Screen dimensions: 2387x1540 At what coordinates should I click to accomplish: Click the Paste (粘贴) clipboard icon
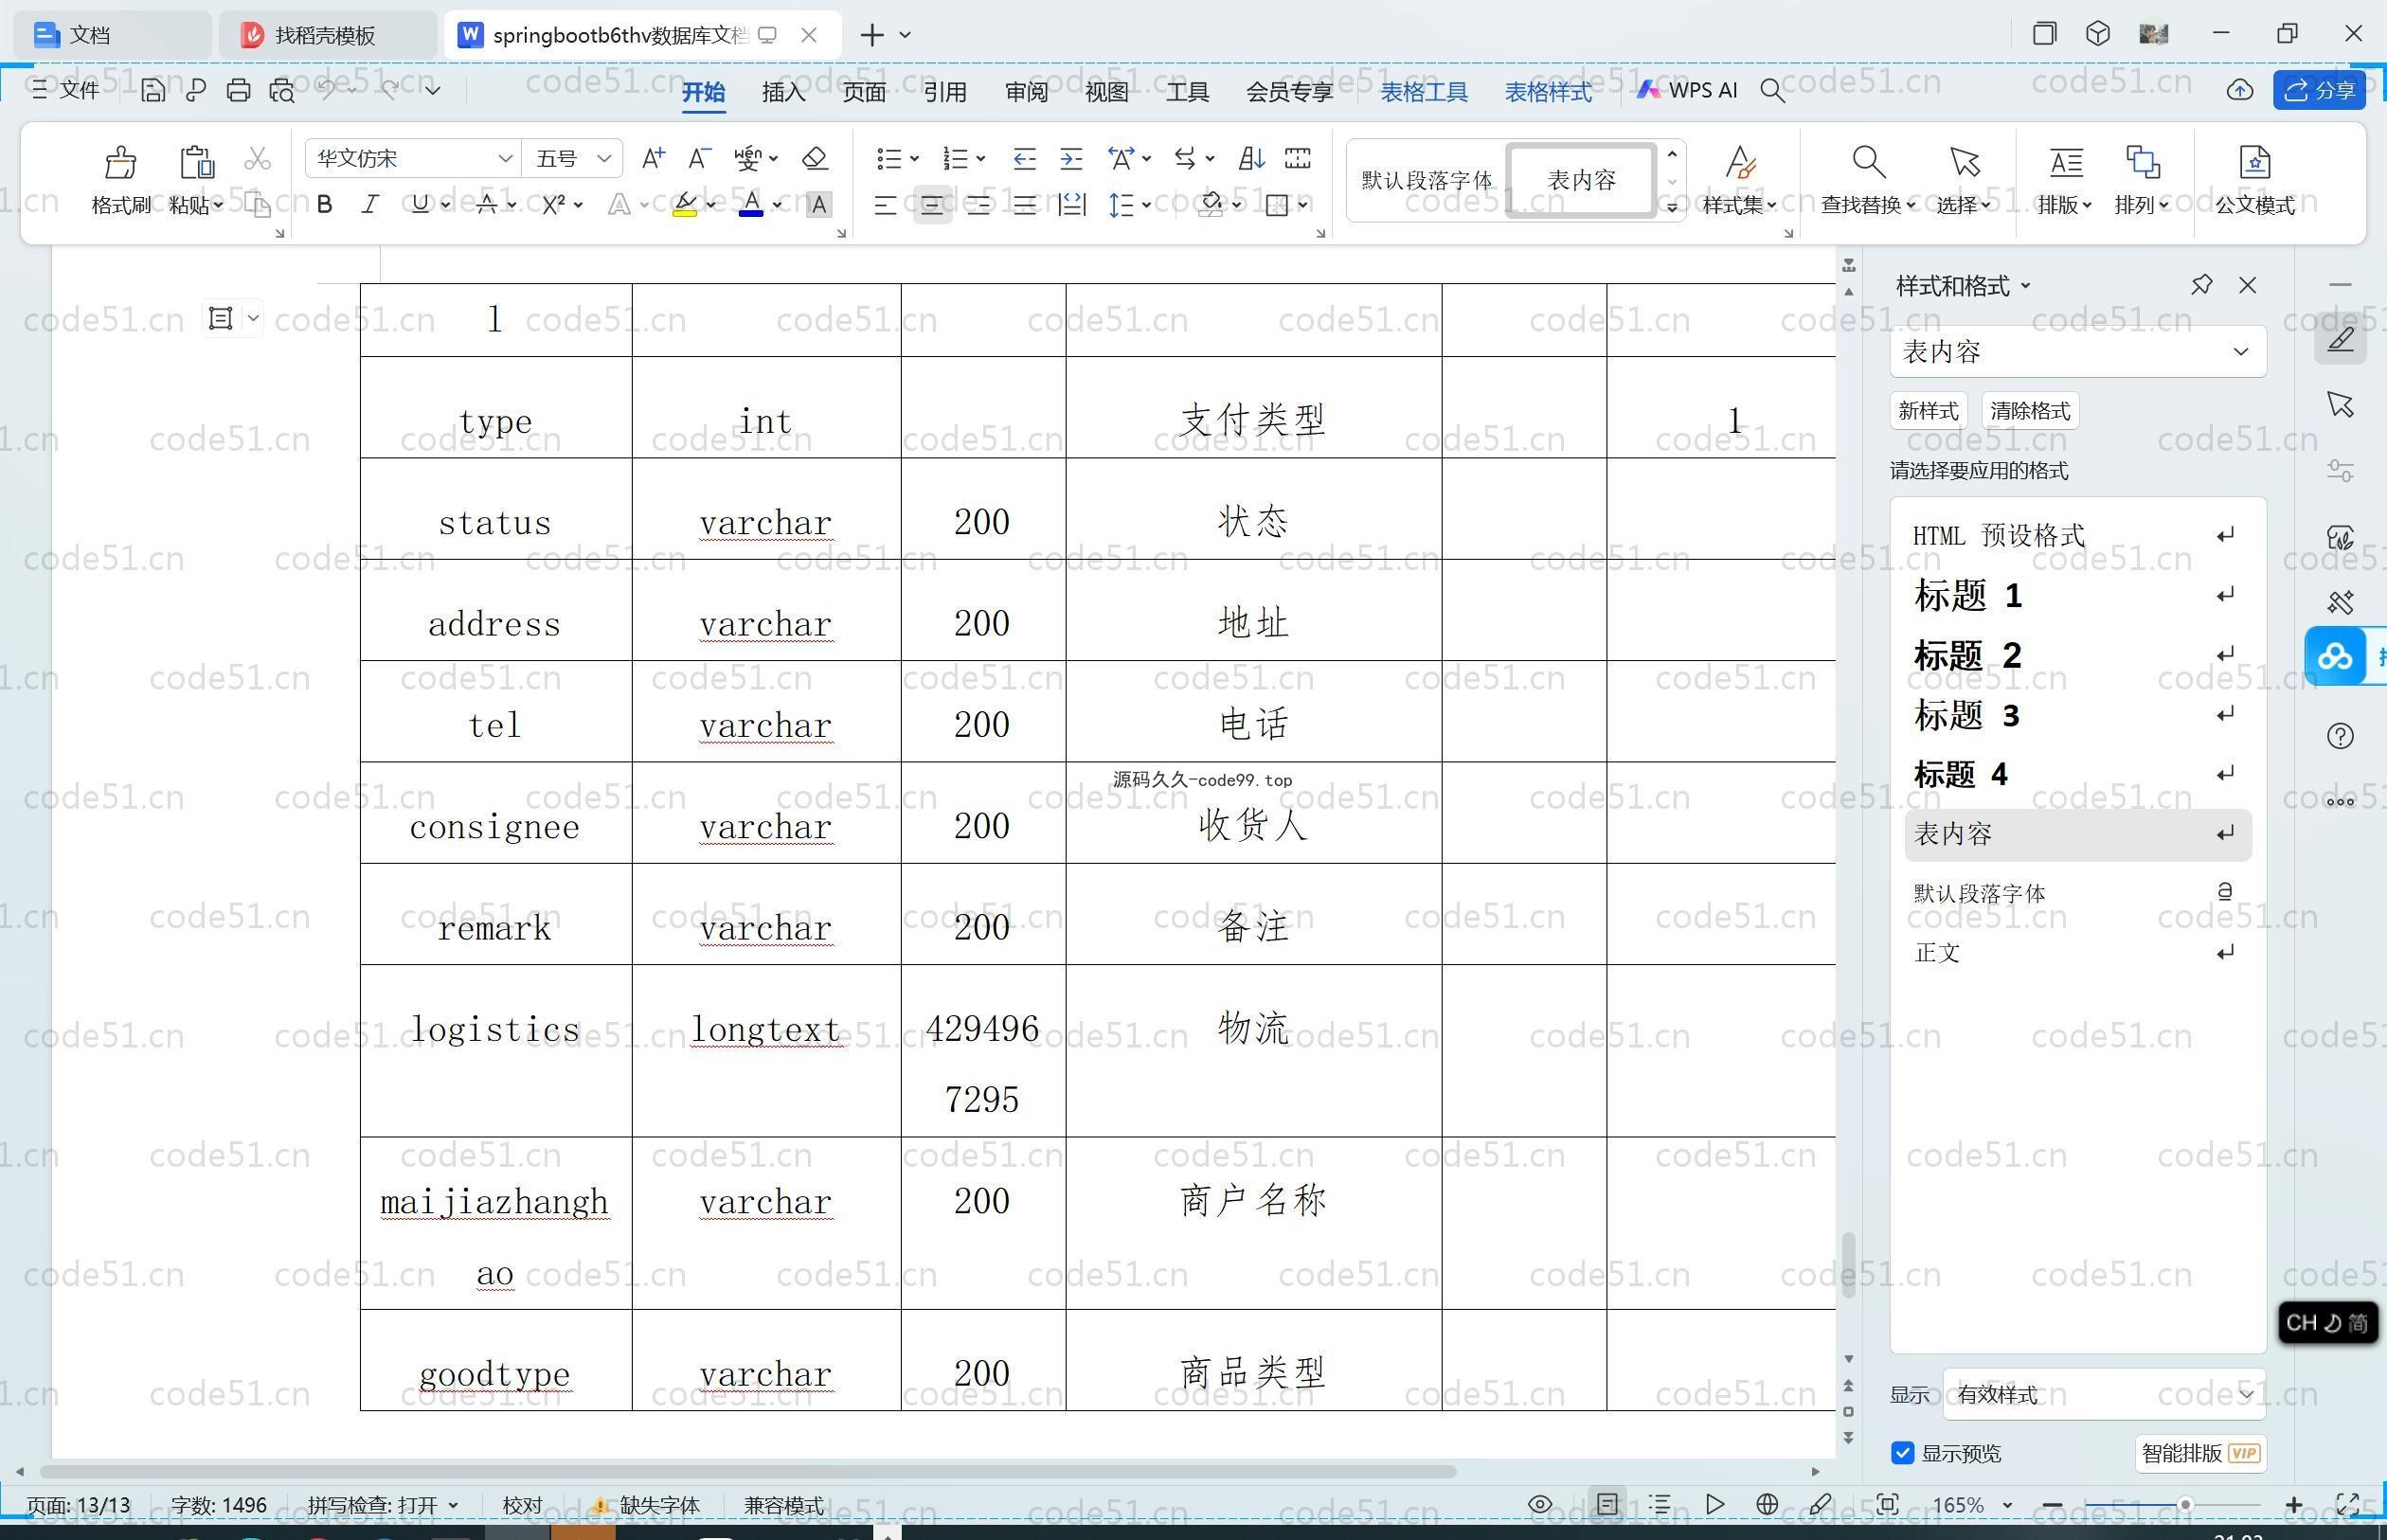pyautogui.click(x=196, y=161)
